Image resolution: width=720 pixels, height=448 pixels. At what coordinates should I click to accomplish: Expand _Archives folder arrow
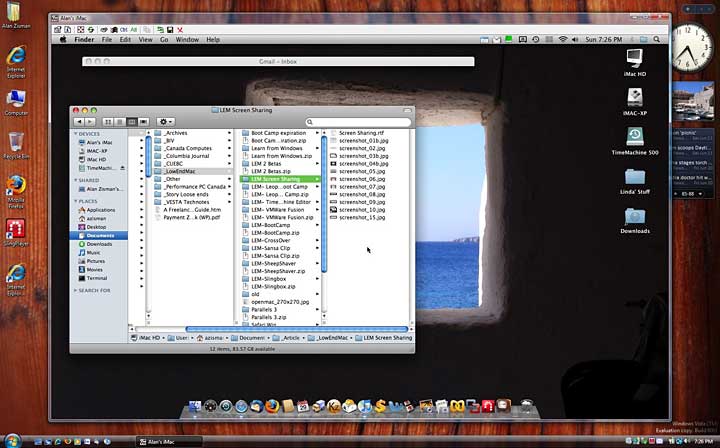point(229,133)
